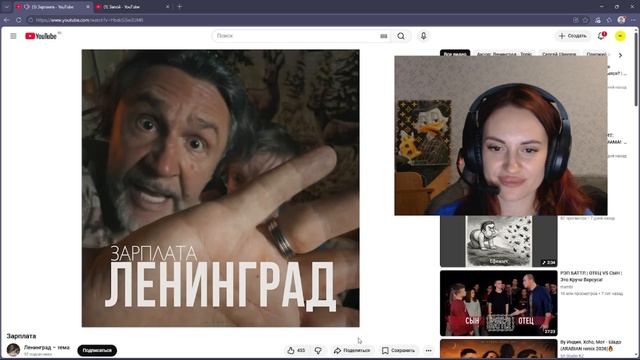Click the Поделиться share button
640x360 pixels.
coord(352,350)
